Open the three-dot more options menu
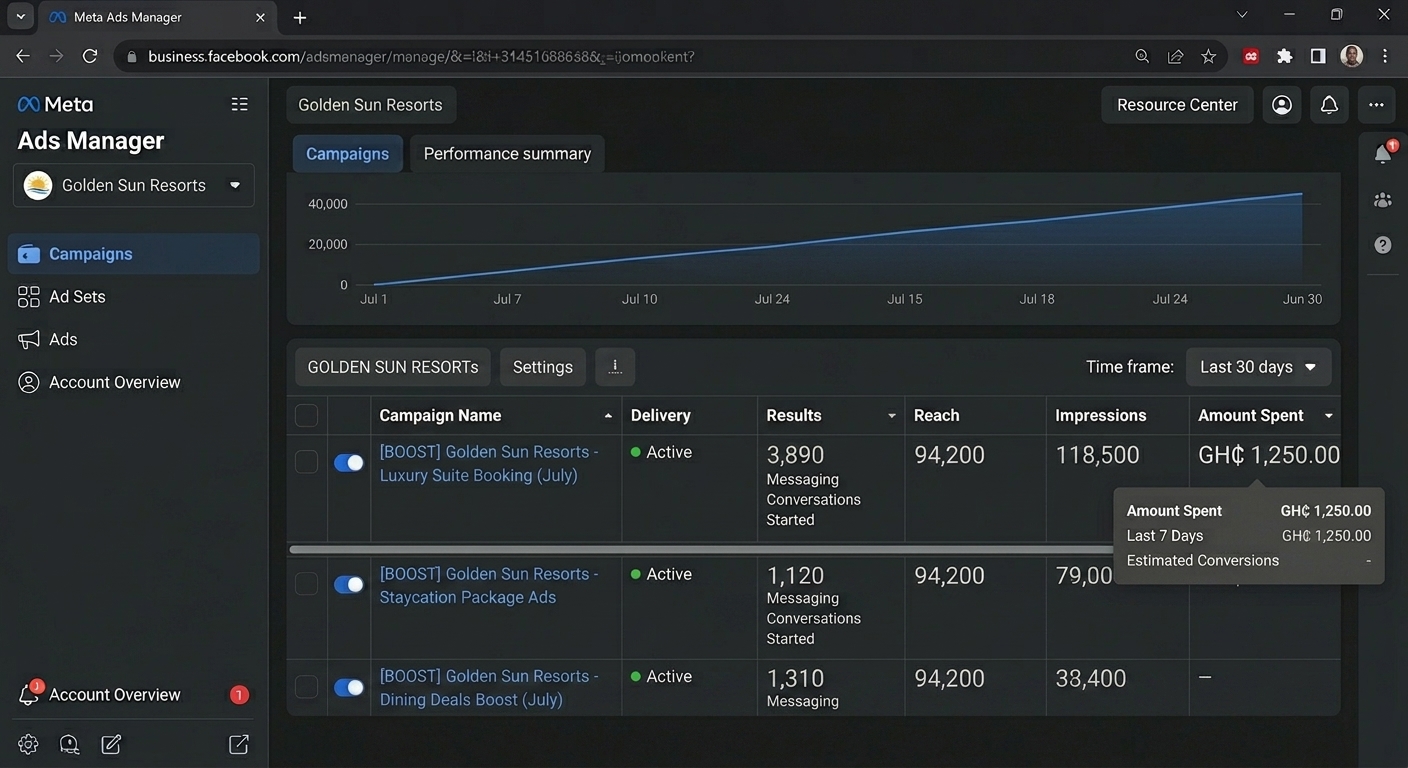The width and height of the screenshot is (1408, 768). click(1377, 105)
